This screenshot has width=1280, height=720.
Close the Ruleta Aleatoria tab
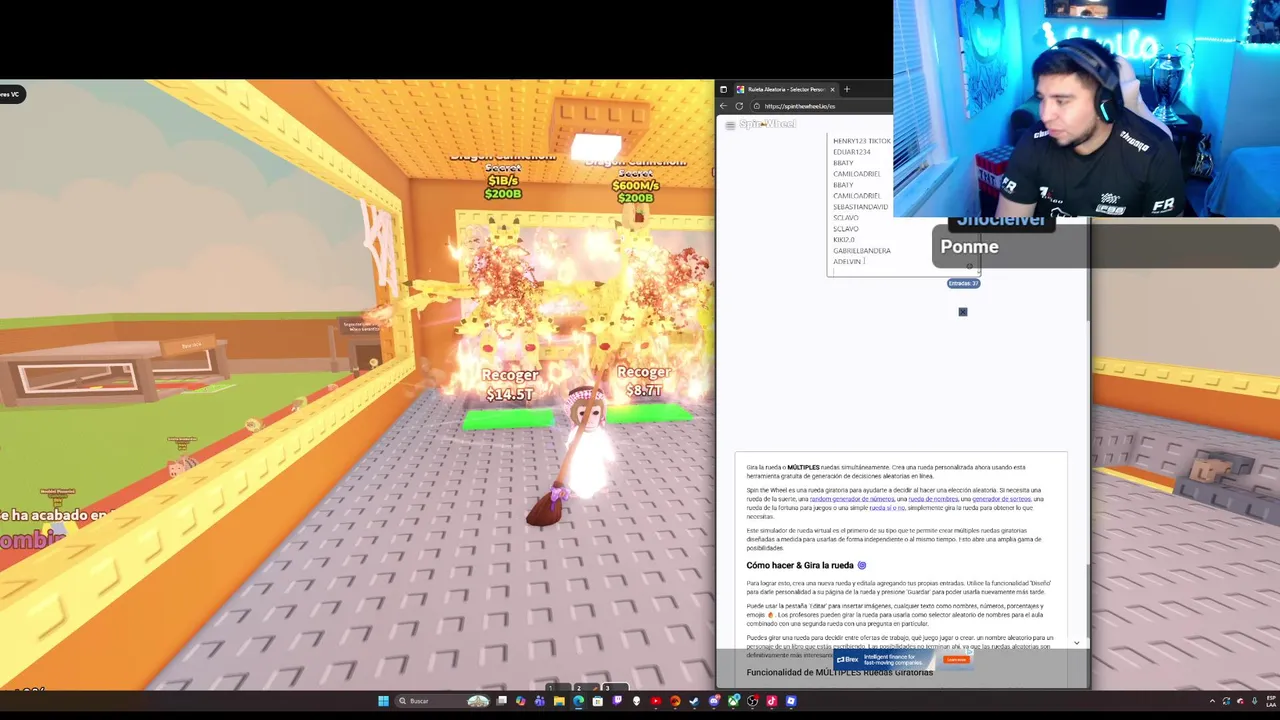click(x=832, y=90)
